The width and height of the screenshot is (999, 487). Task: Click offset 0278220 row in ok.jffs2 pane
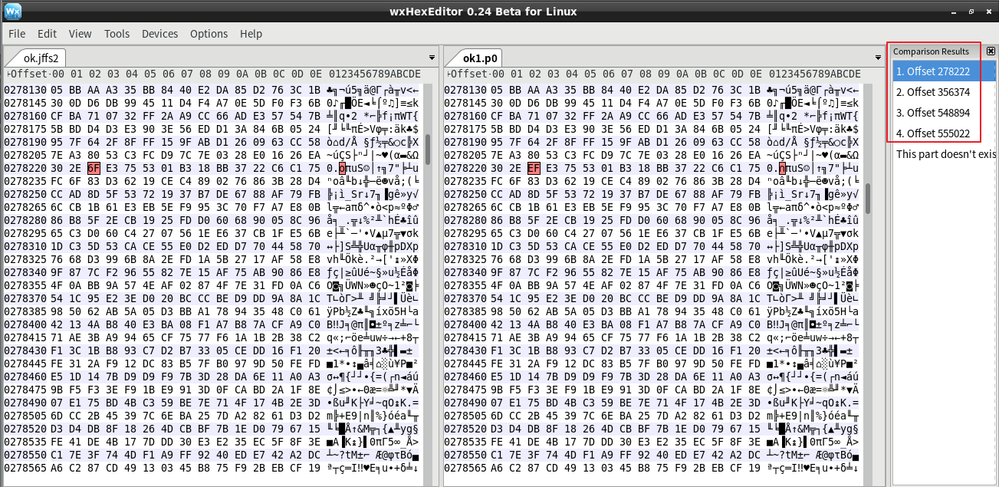pyautogui.click(x=23, y=168)
